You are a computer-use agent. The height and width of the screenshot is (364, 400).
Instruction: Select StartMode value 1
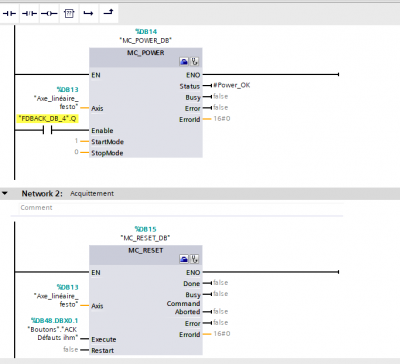[x=76, y=141]
